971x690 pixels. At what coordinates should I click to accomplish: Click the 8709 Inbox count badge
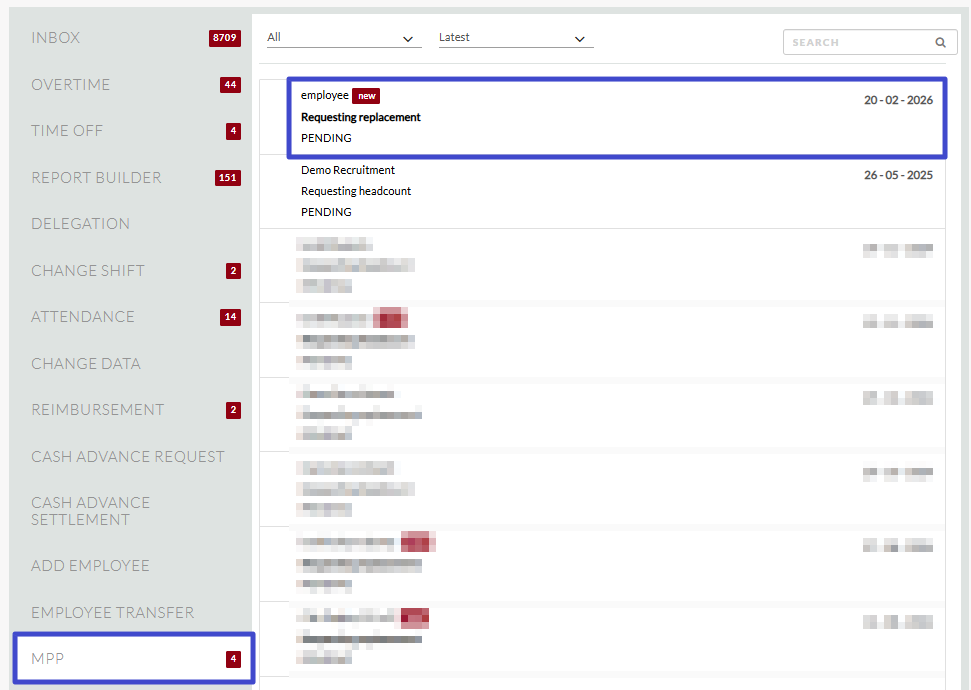224,38
